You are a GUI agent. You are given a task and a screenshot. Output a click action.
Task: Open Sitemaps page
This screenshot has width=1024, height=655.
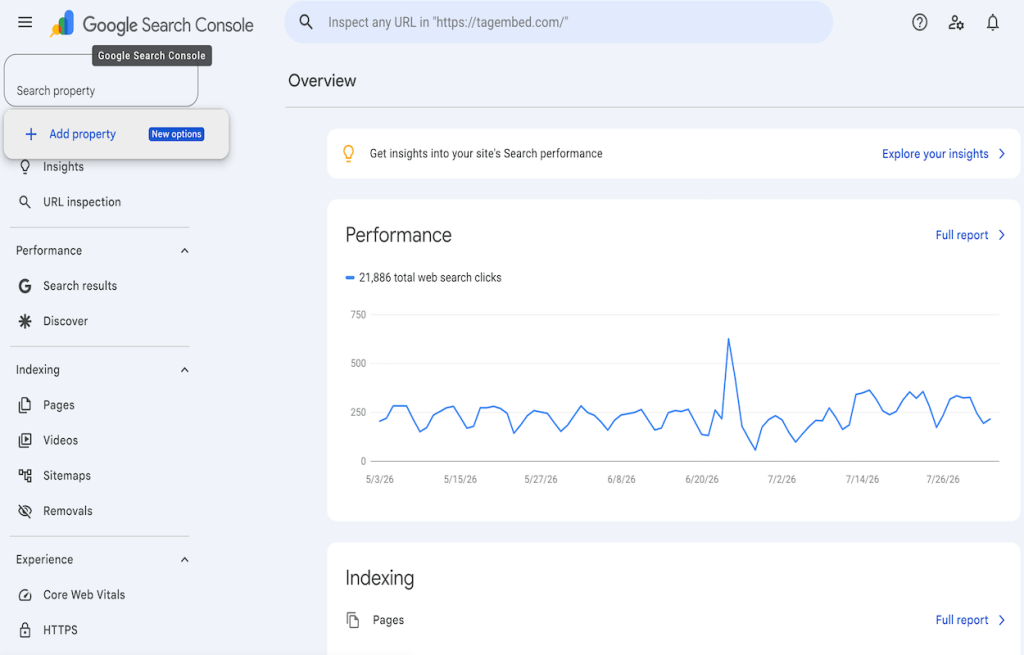pyautogui.click(x=67, y=475)
